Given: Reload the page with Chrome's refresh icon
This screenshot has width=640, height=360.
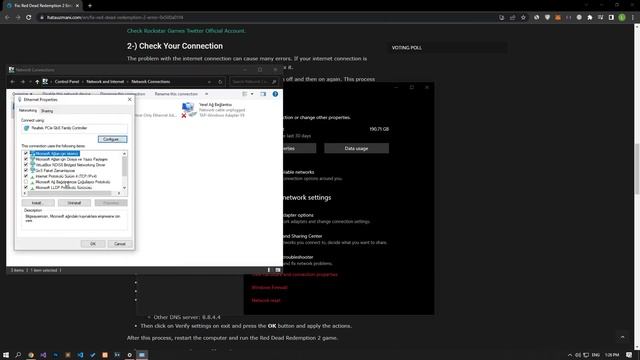Looking at the screenshot, I should (29, 18).
